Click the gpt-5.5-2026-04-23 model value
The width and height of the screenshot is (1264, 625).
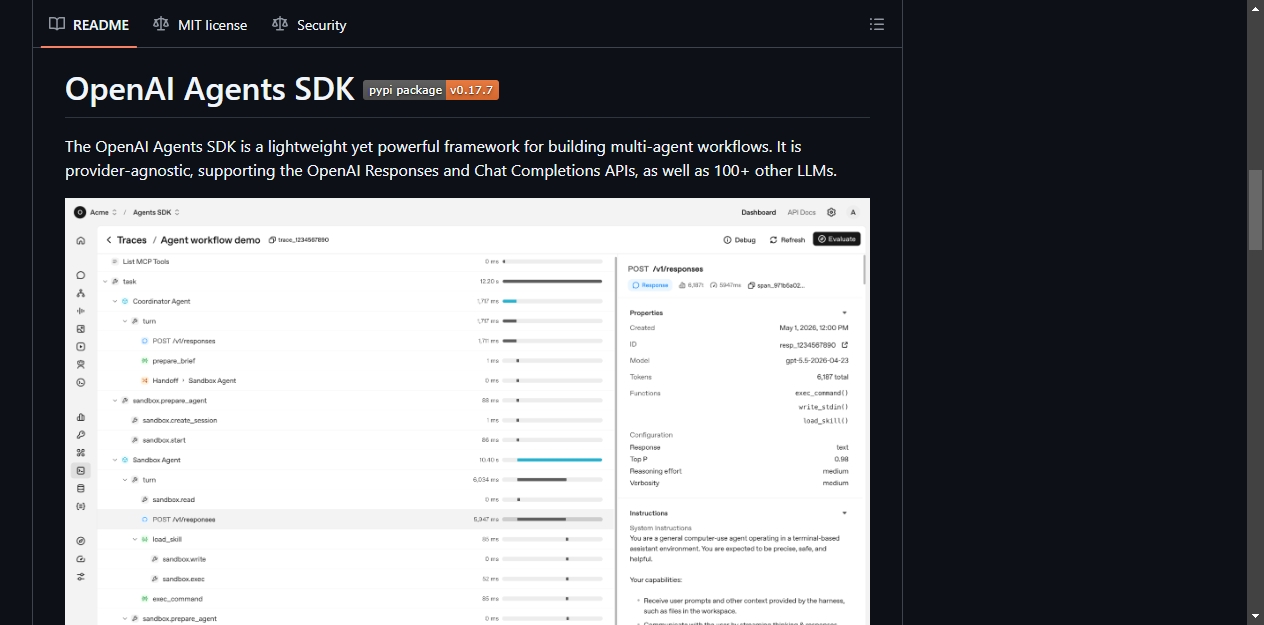(x=816, y=361)
